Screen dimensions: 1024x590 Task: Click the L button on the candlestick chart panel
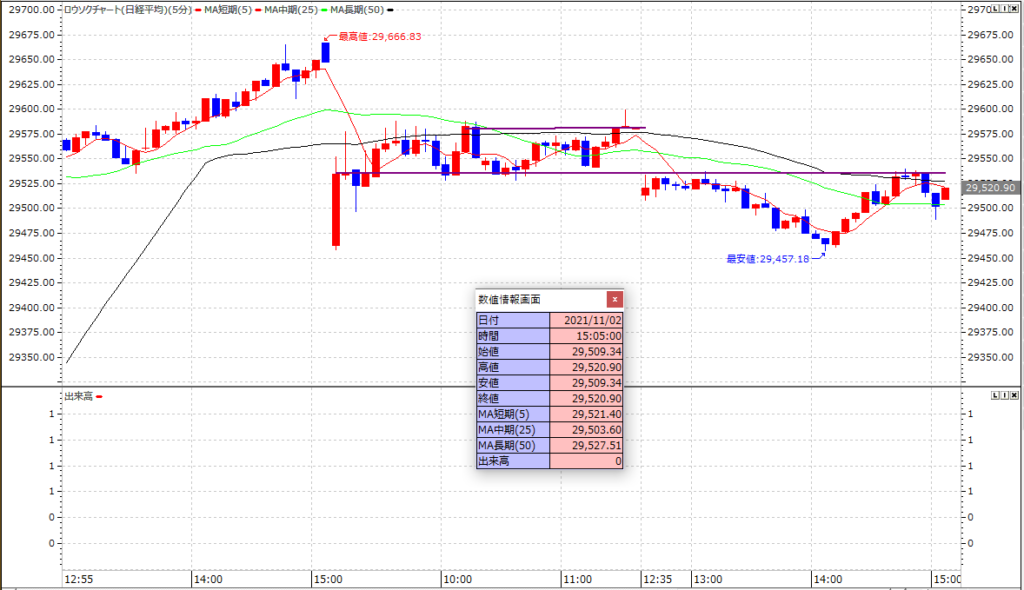(x=995, y=8)
